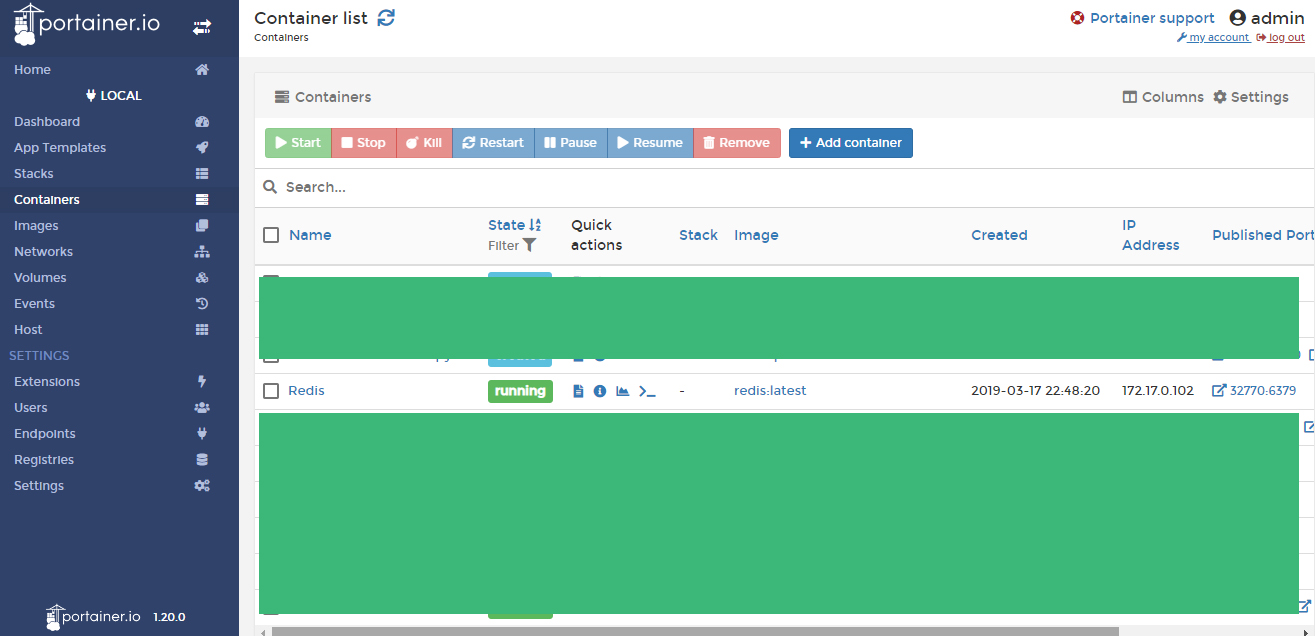Sort by the Stack column header
The height and width of the screenshot is (636, 1315).
[x=698, y=235]
